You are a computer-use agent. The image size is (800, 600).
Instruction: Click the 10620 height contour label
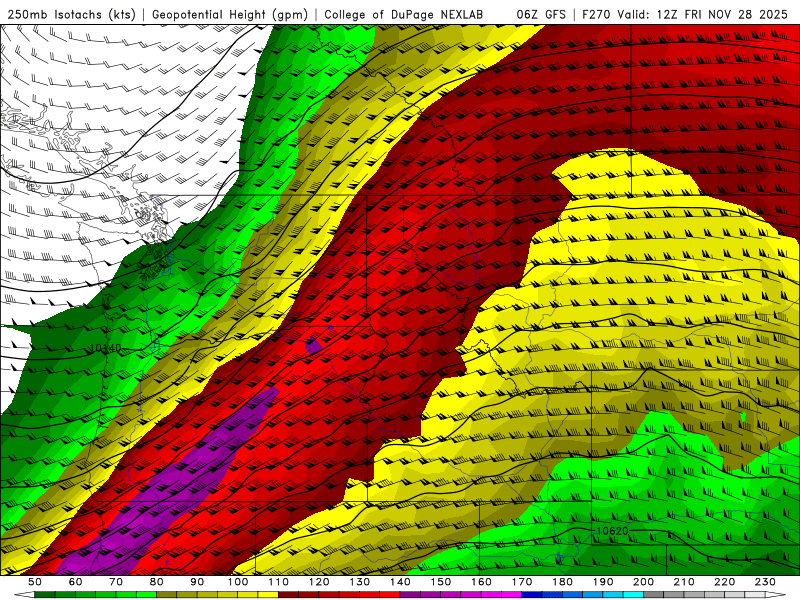pyautogui.click(x=612, y=531)
